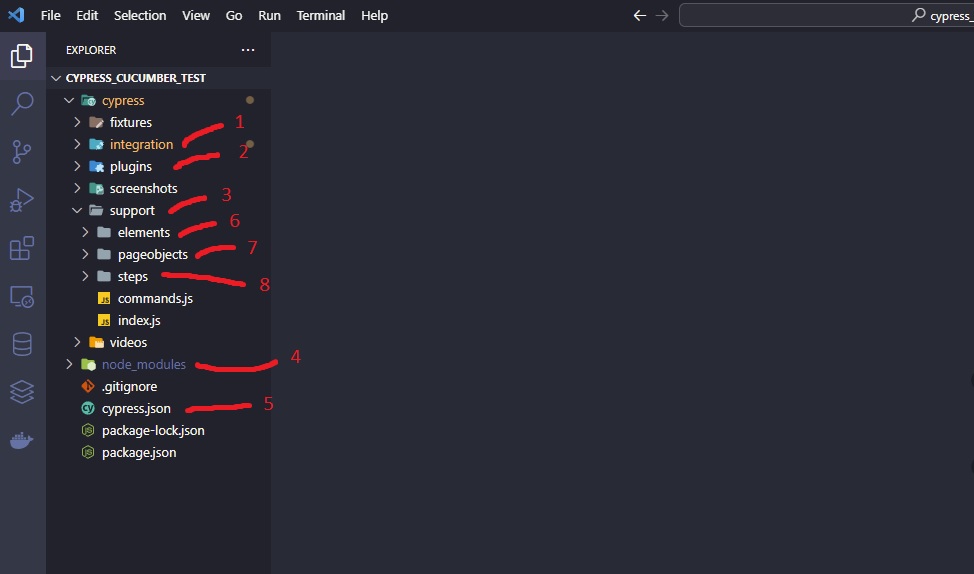This screenshot has width=974, height=574.
Task: Click the node_modules folder icon
Action: coord(88,365)
